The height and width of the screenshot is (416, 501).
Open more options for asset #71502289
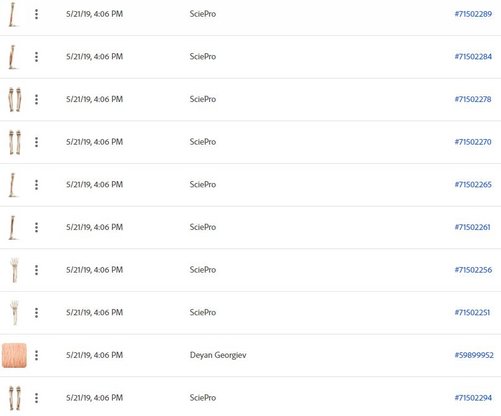click(36, 14)
